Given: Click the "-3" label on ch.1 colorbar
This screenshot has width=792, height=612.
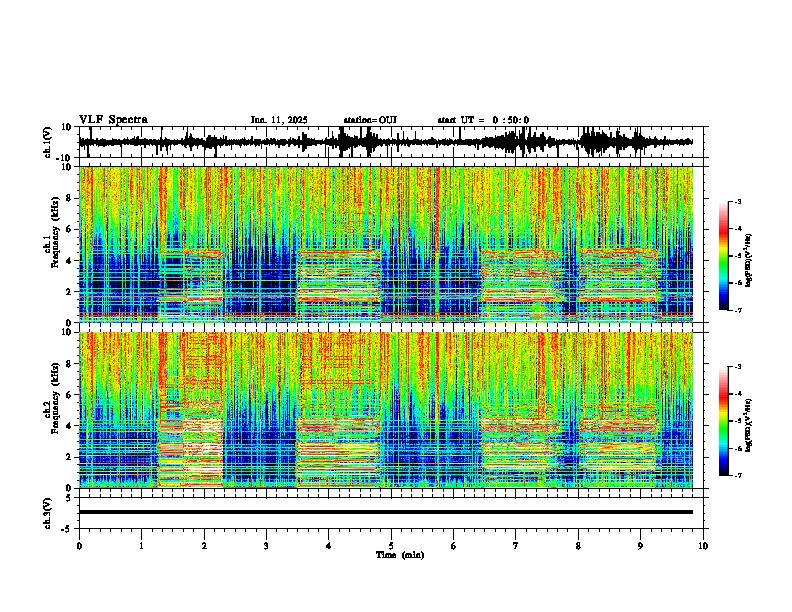Looking at the screenshot, I should pos(738,201).
